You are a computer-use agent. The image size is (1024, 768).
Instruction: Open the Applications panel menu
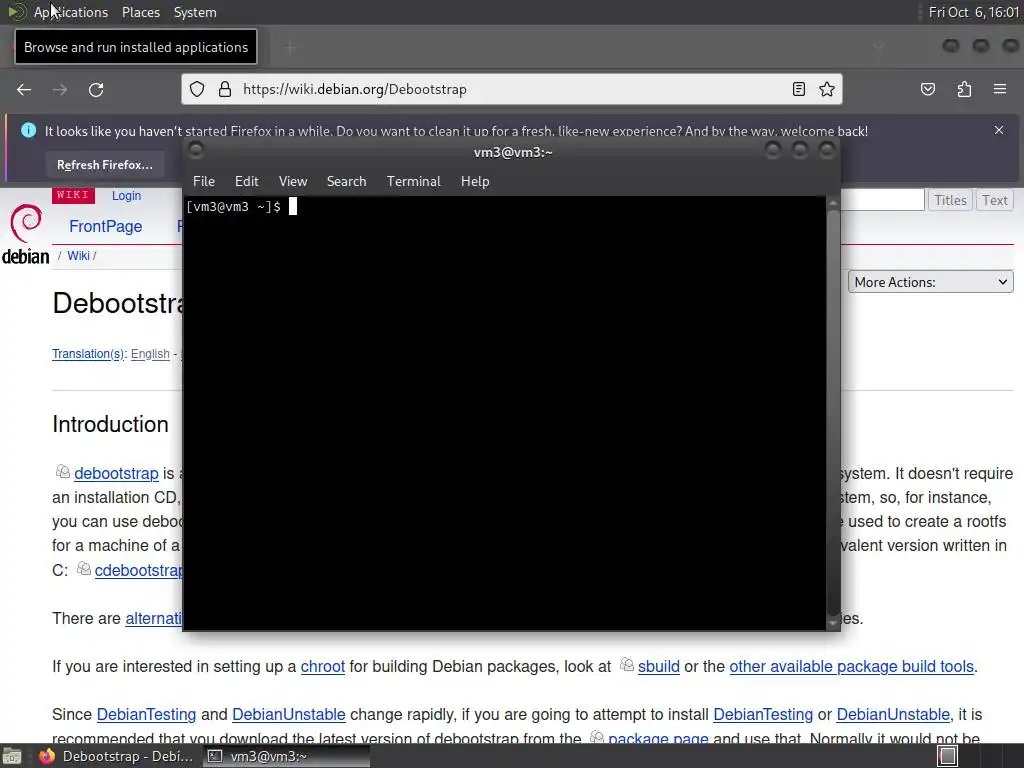point(71,12)
